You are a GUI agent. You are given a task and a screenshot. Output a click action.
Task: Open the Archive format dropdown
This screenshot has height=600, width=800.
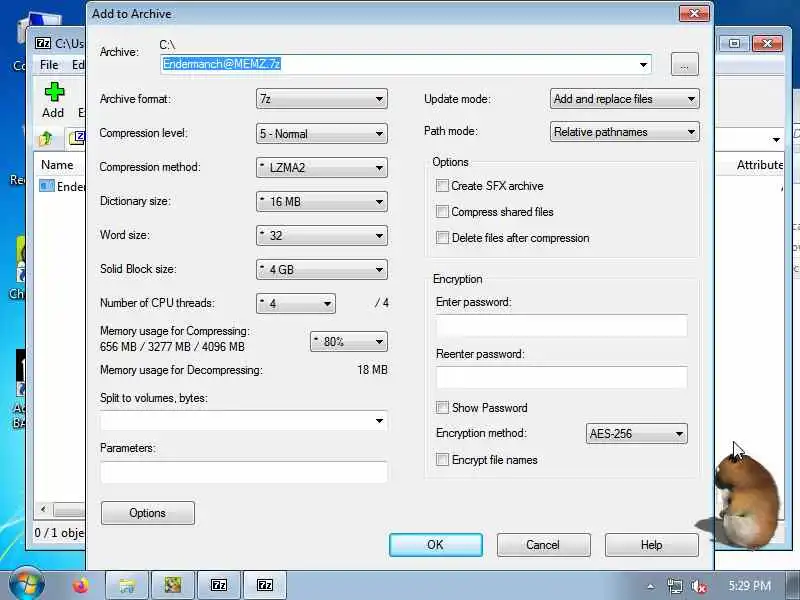[x=322, y=99]
